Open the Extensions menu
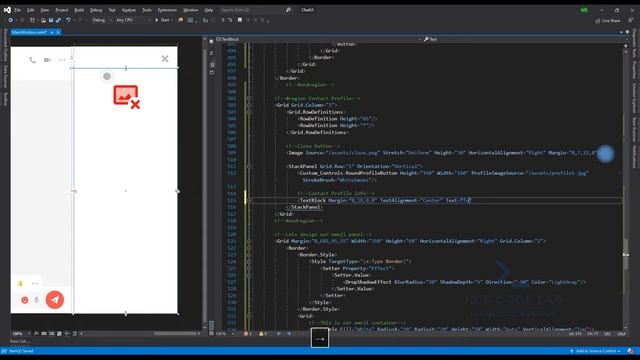640x360 pixels. click(167, 10)
